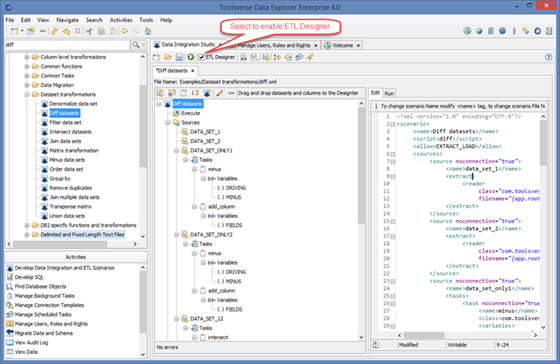Open Manage Scheduled Tasks activity
This screenshot has height=364, width=560.
pyautogui.click(x=43, y=315)
